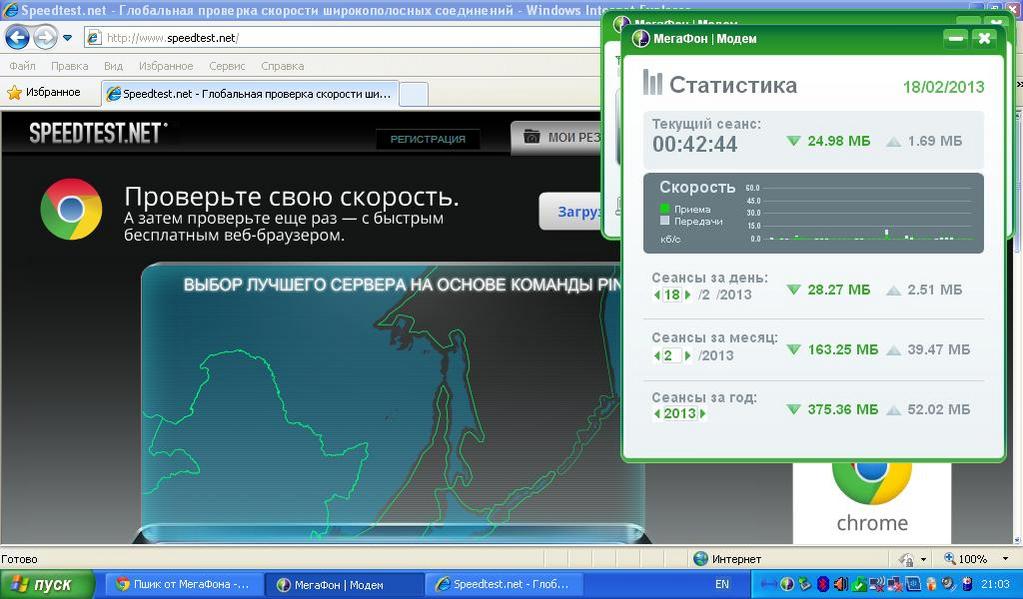The image size is (1023, 599).
Task: Open a new blank IE tab
Action: [414, 95]
